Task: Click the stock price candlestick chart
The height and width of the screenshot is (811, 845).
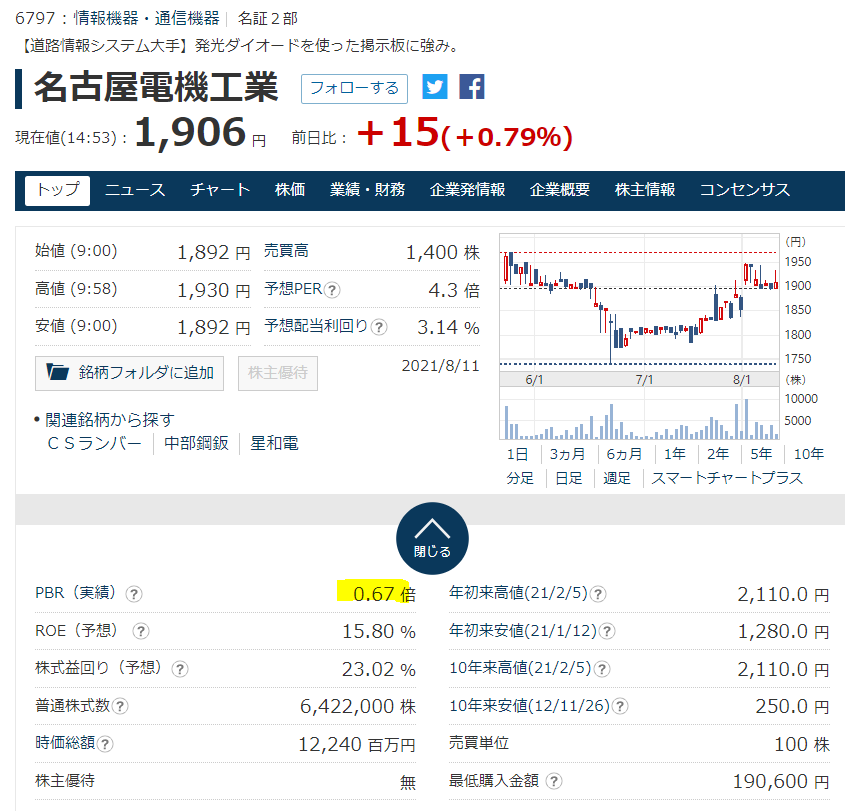Action: 640,303
